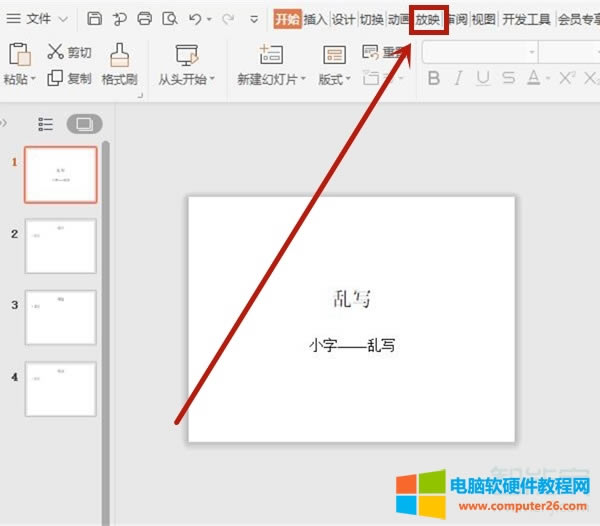The image size is (600, 526).
Task: Open the 文件 (File) menu
Action: point(30,18)
